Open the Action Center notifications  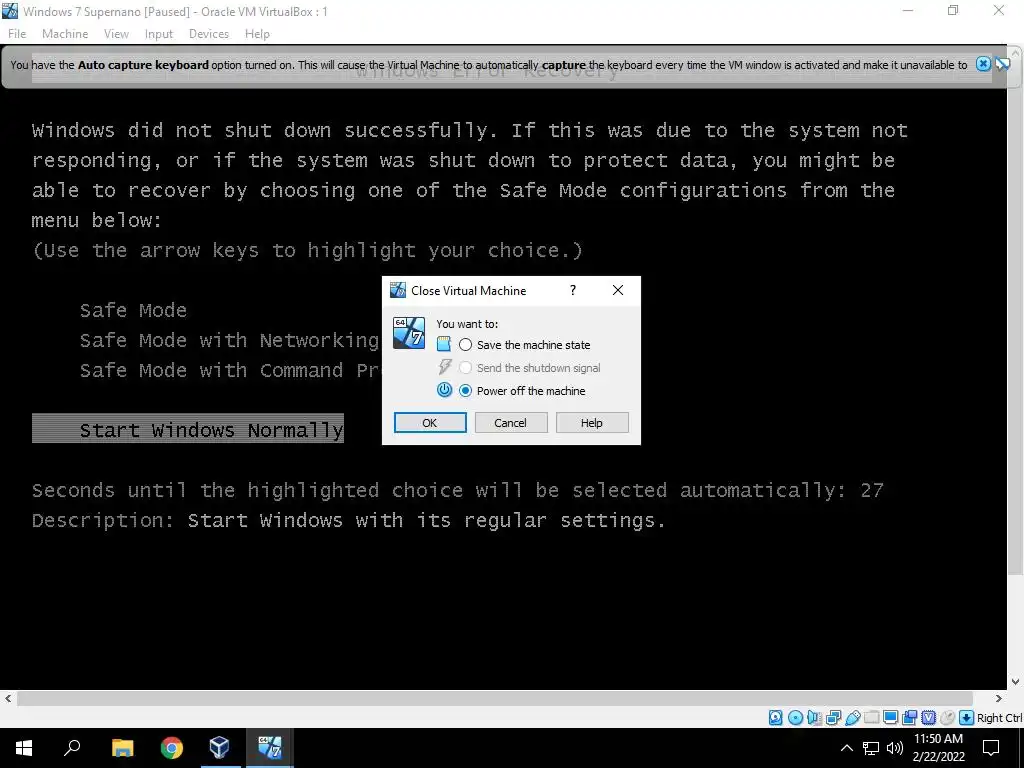point(991,748)
